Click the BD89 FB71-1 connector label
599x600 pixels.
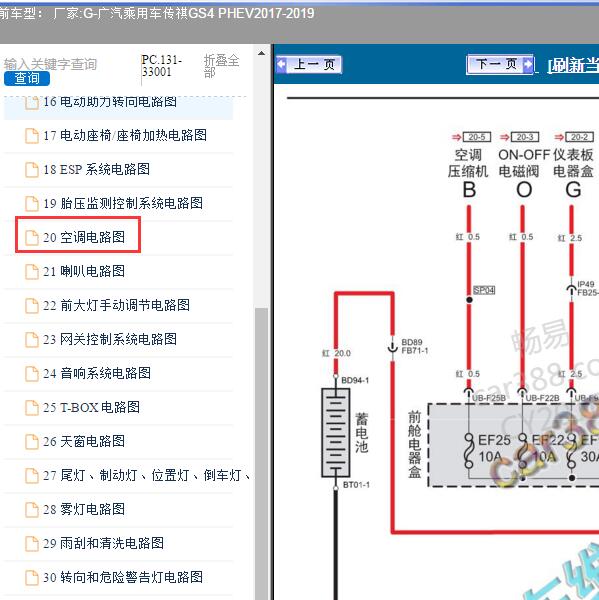[x=415, y=346]
